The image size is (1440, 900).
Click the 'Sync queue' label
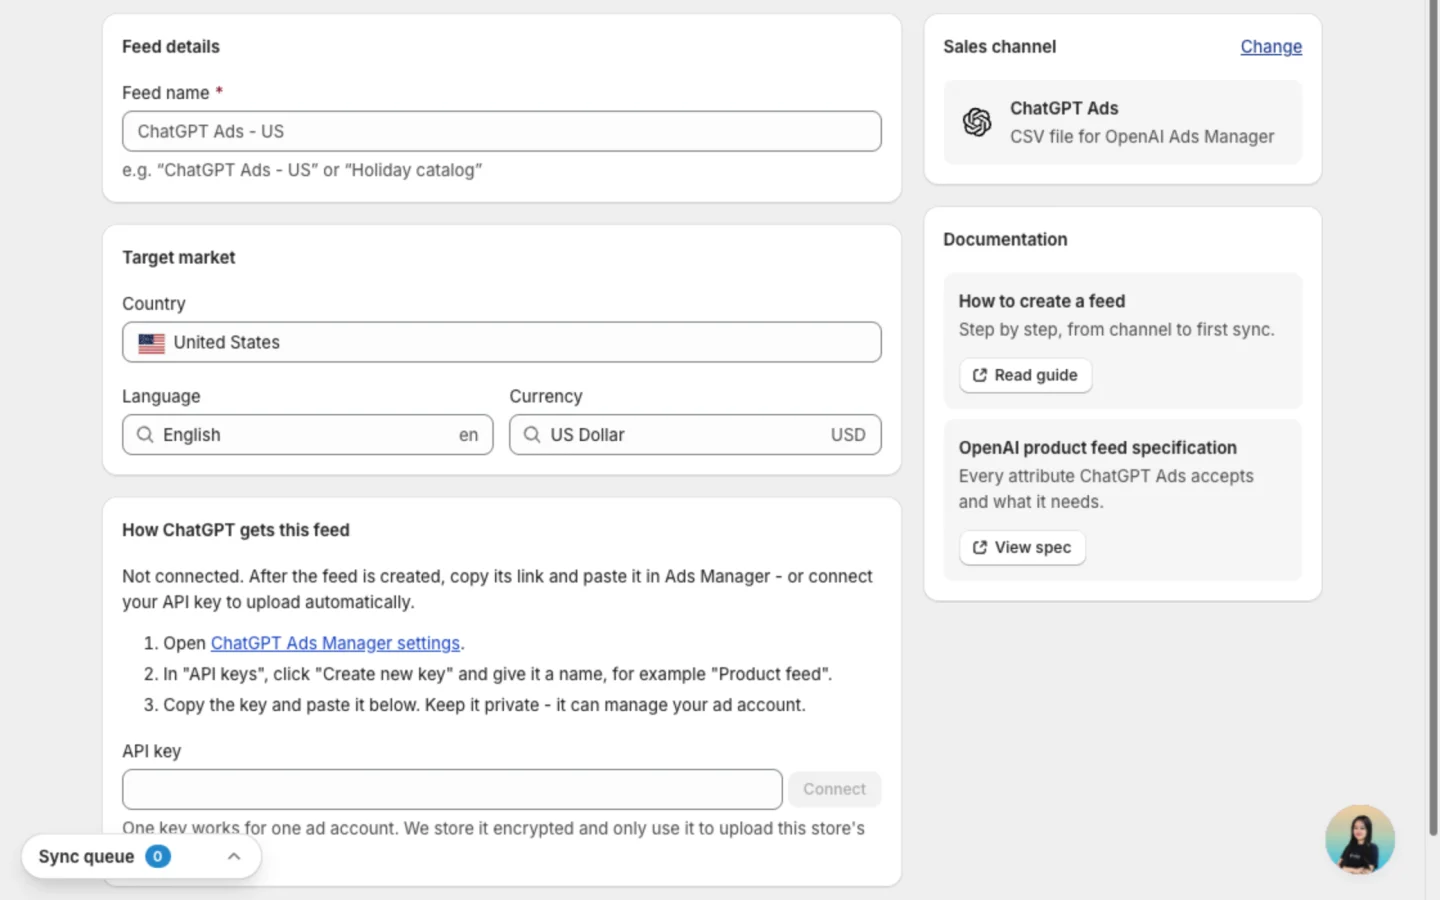point(86,857)
